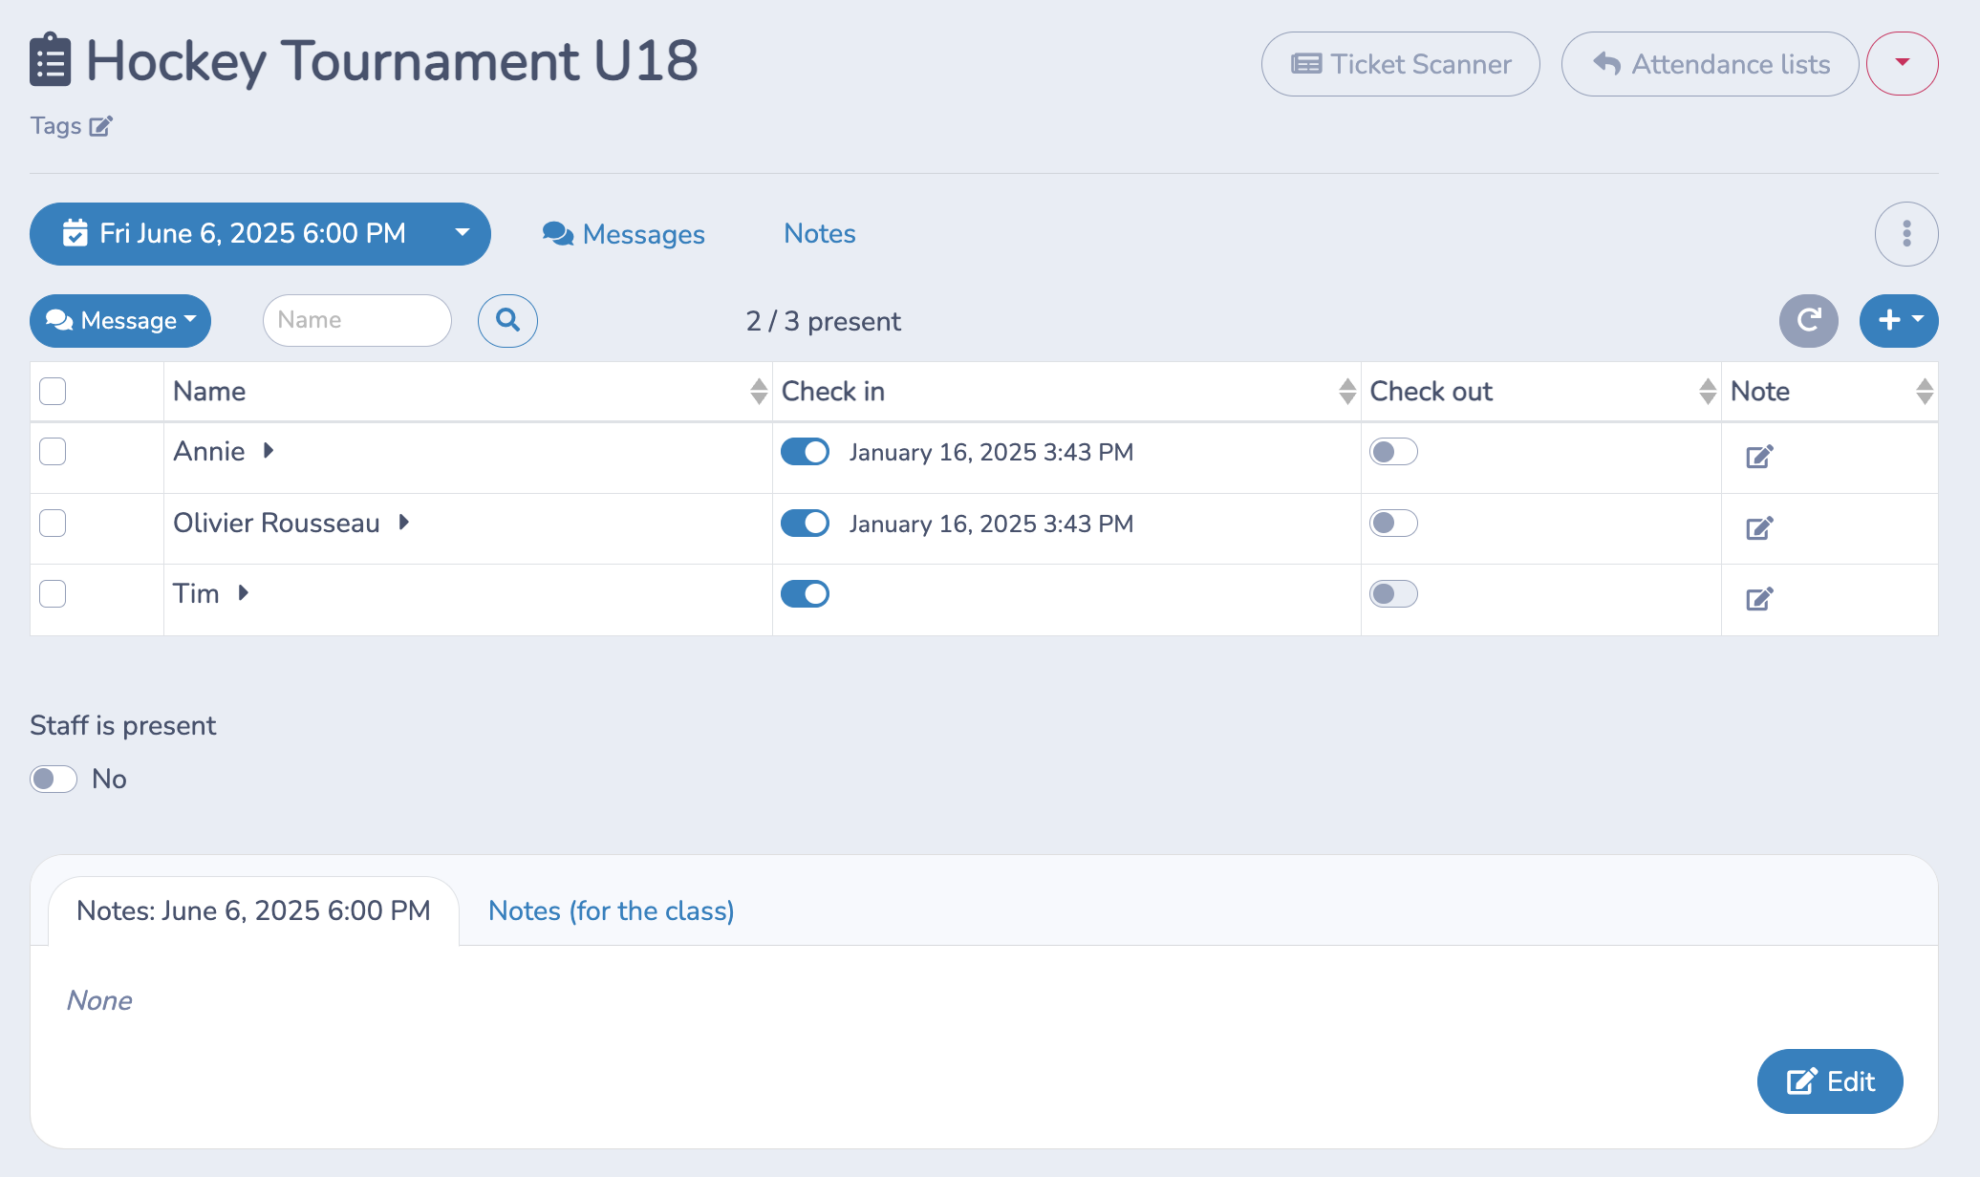Open the Messages tab

tap(623, 234)
